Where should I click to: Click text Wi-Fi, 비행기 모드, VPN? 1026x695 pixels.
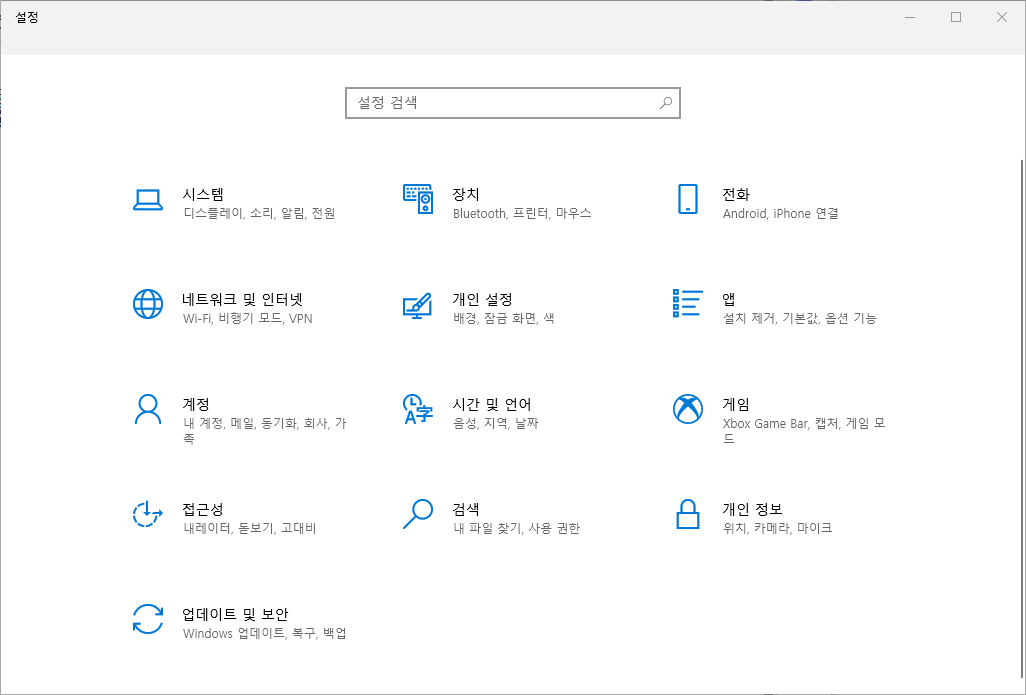tap(248, 319)
